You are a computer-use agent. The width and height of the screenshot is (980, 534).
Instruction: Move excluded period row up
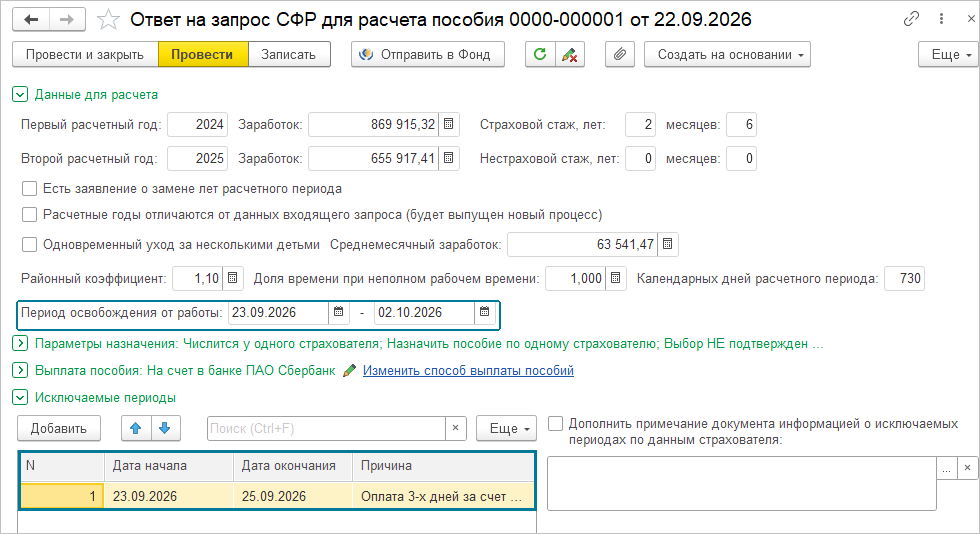136,428
